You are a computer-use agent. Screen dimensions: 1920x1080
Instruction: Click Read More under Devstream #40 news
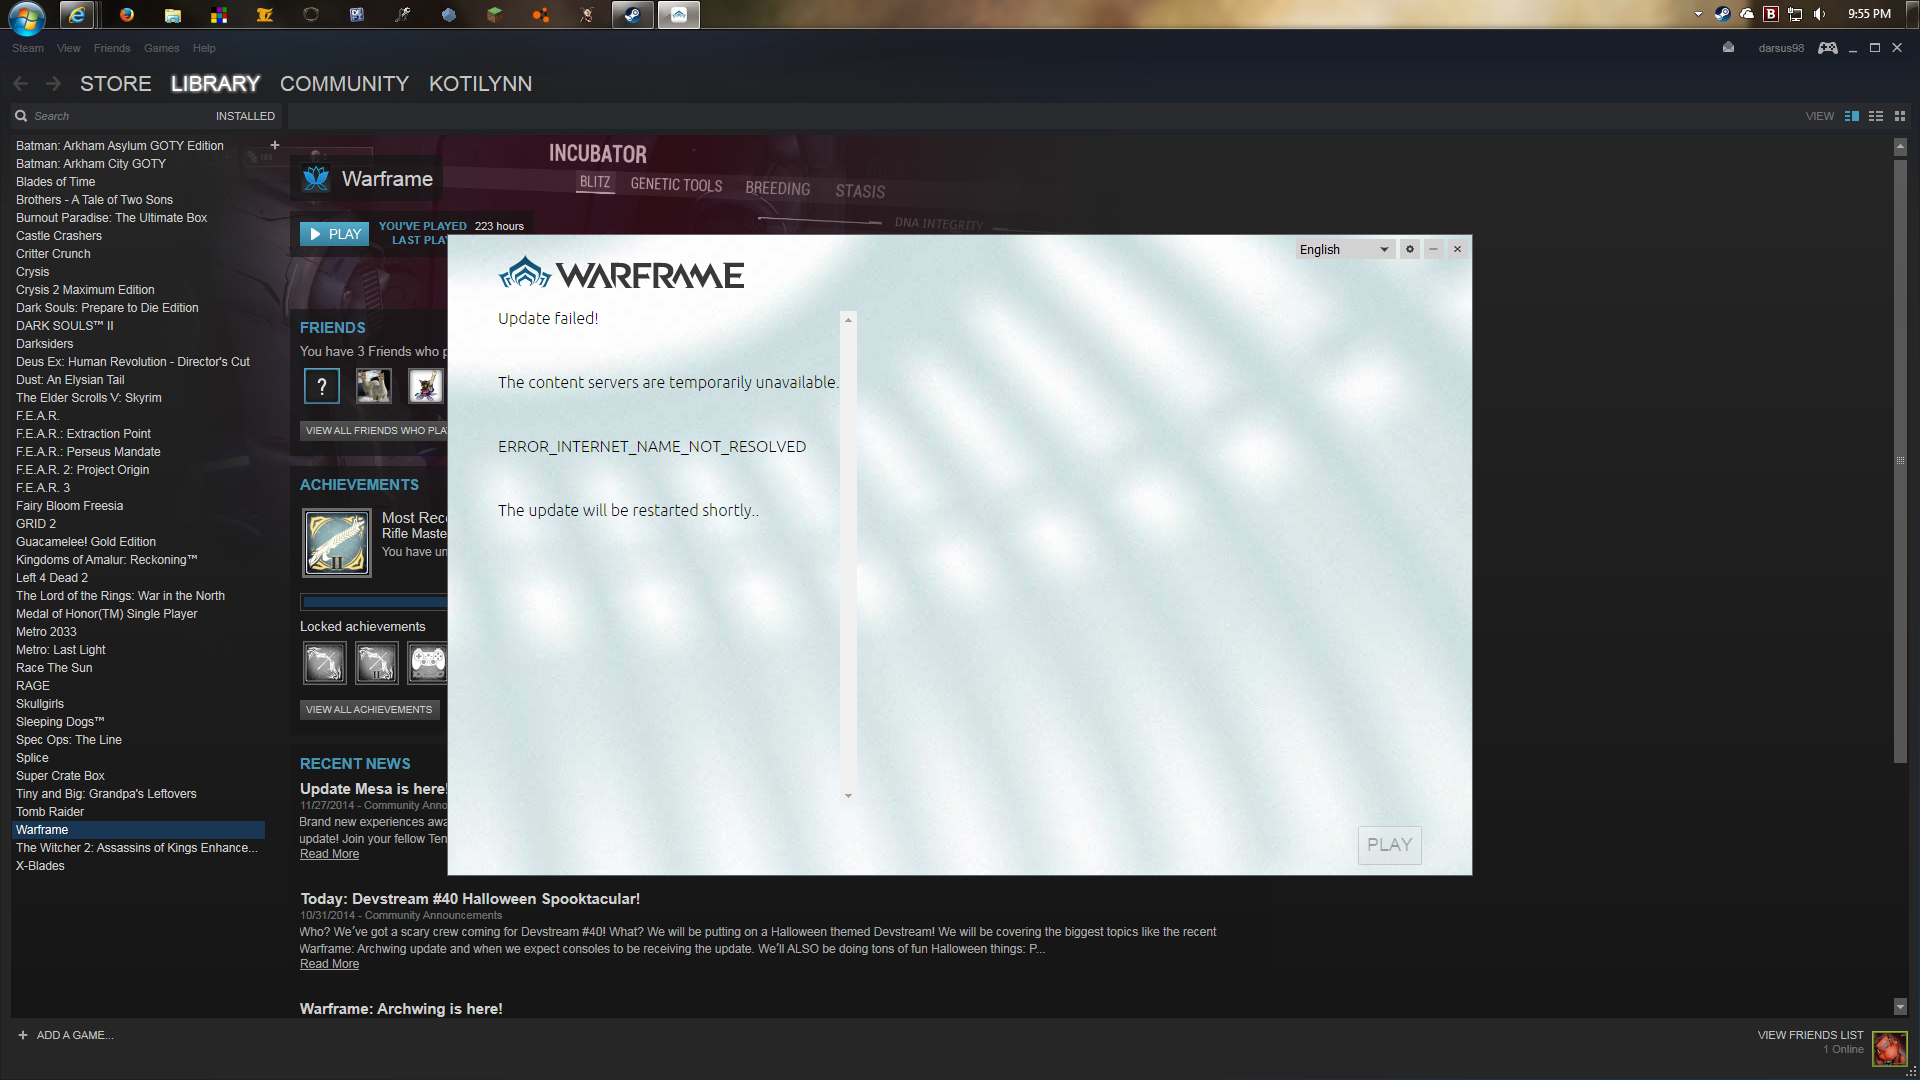pos(329,964)
